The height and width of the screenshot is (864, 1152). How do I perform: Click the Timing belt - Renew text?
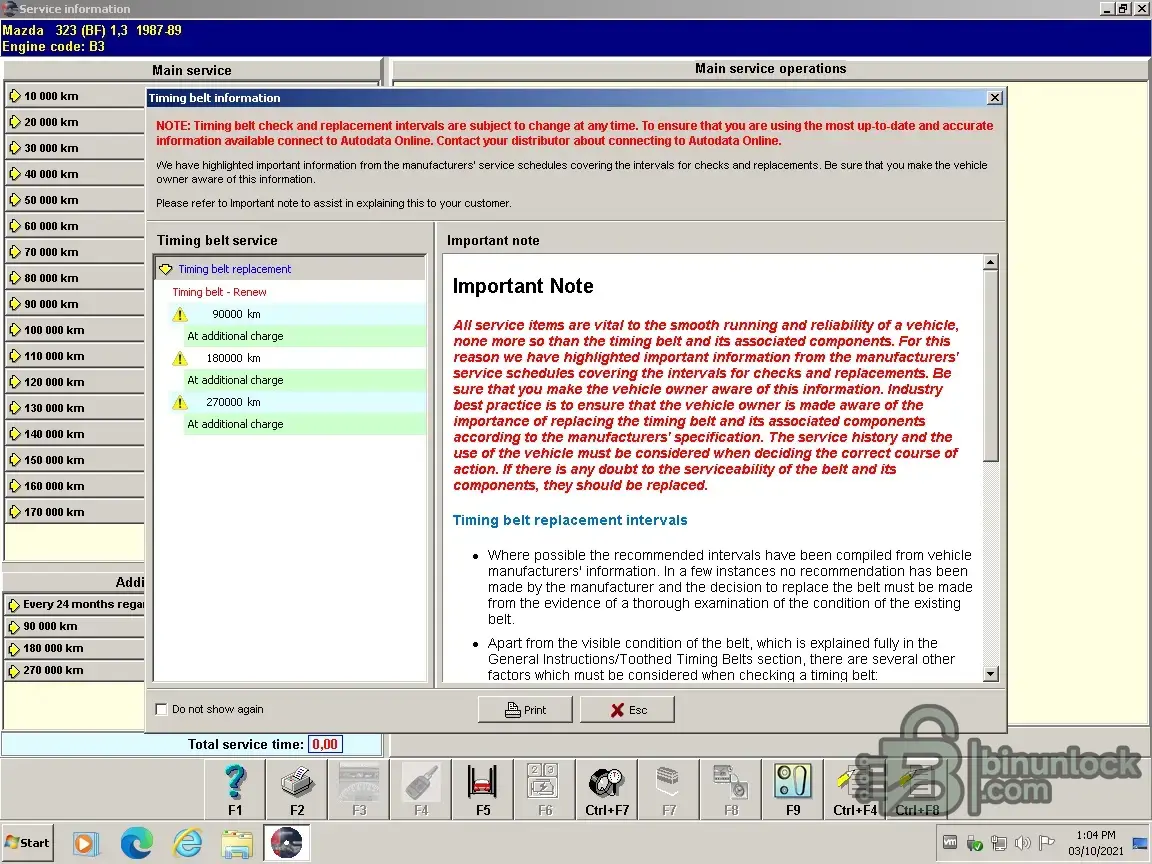[219, 292]
